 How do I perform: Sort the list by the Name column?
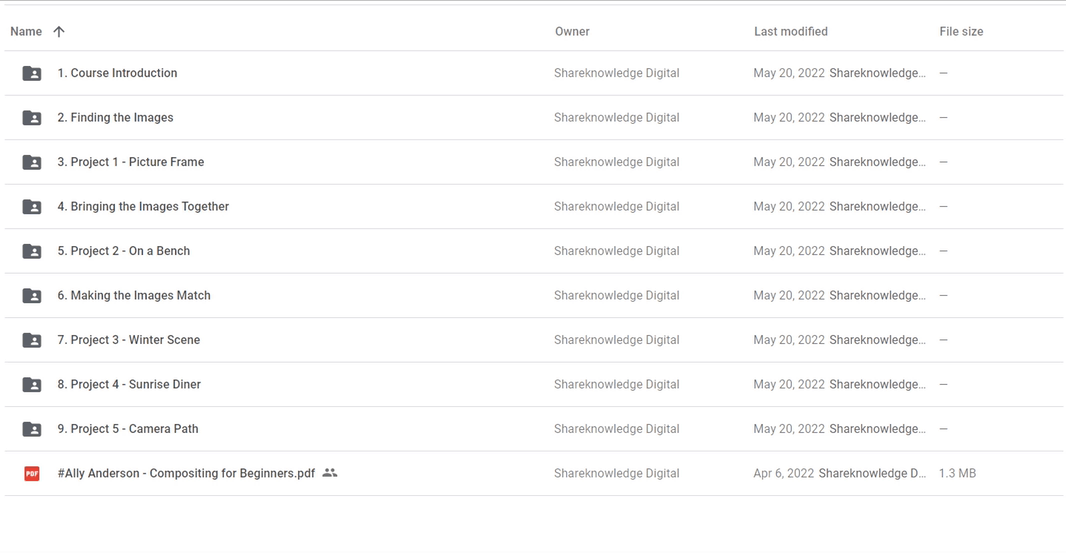(x=26, y=32)
